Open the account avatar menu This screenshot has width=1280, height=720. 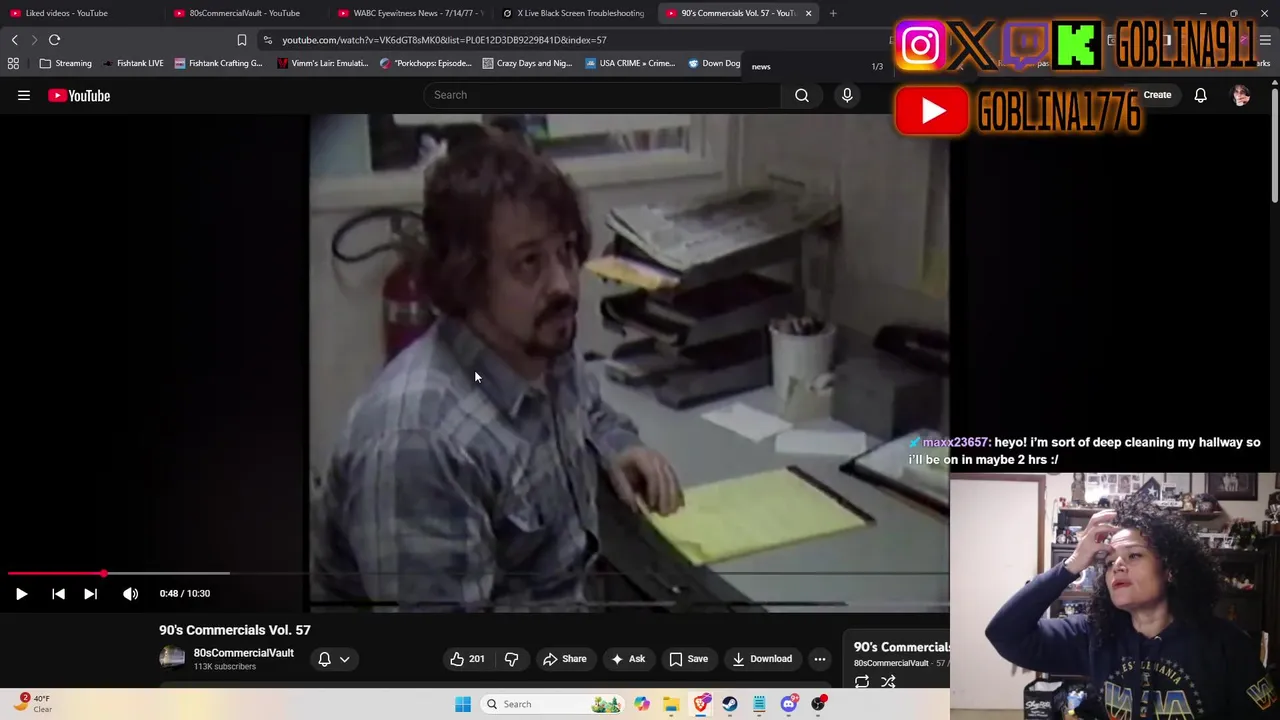1241,95
